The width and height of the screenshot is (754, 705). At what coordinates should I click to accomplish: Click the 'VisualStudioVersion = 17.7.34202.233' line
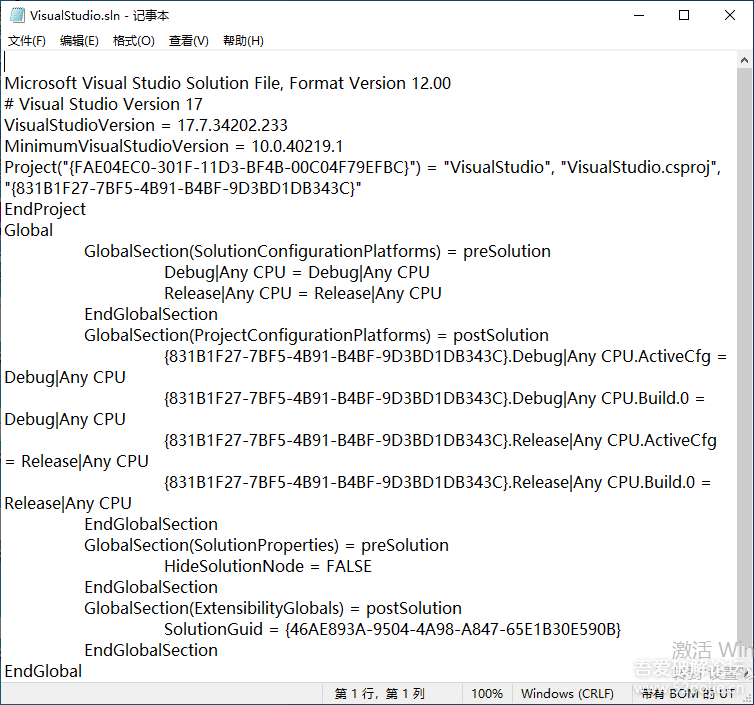pos(146,126)
